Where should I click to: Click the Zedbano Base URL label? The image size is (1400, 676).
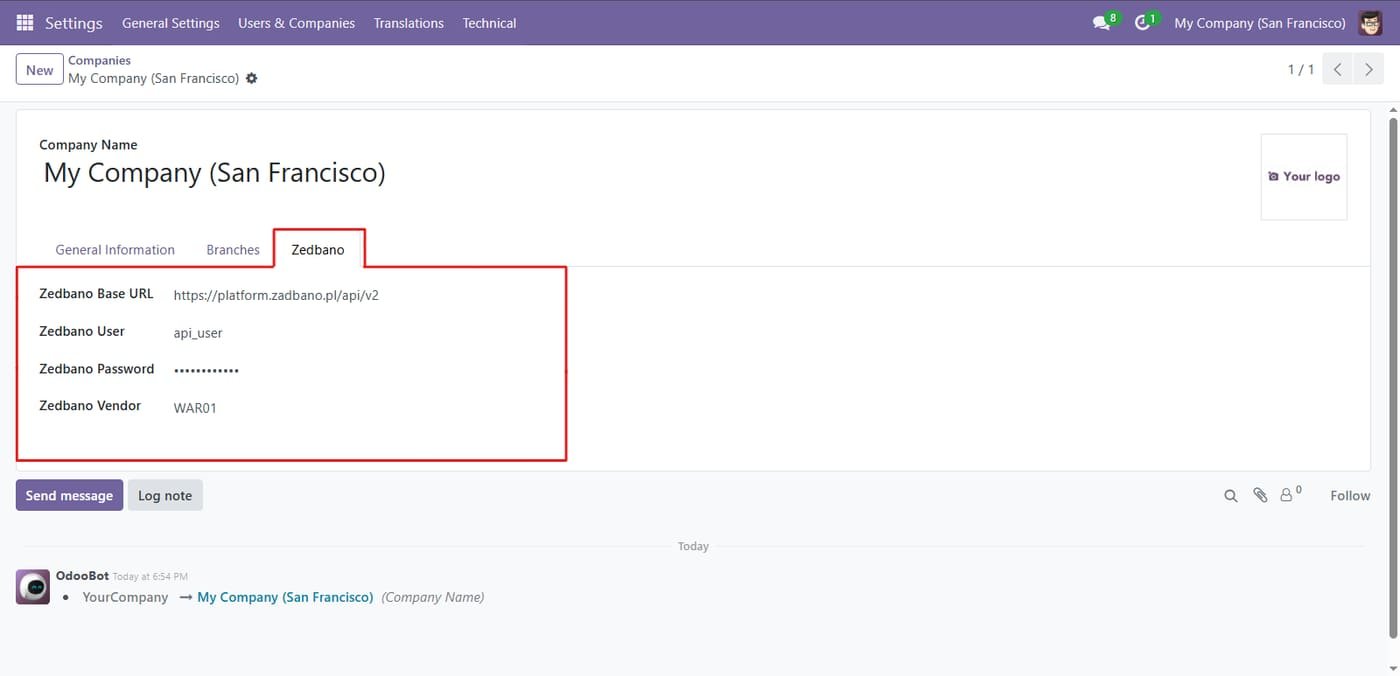tap(96, 293)
